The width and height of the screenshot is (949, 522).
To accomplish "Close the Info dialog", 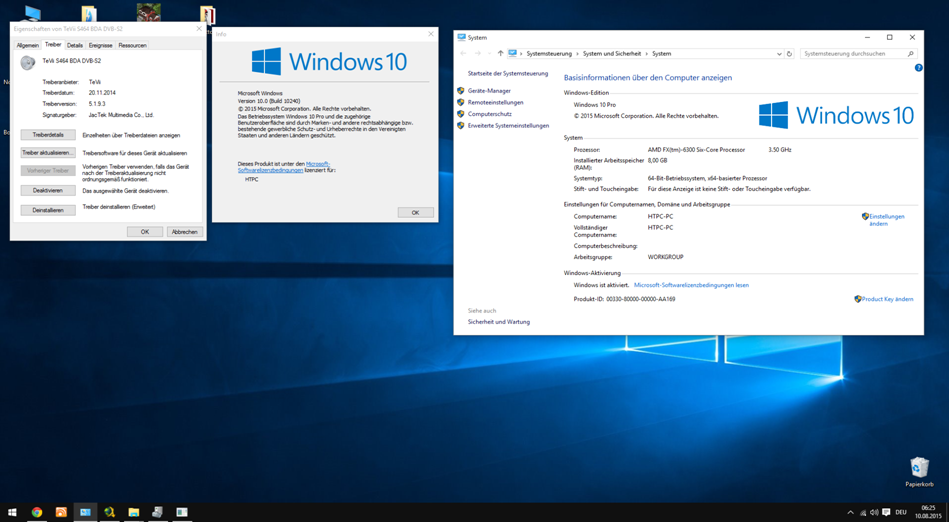I will click(430, 34).
